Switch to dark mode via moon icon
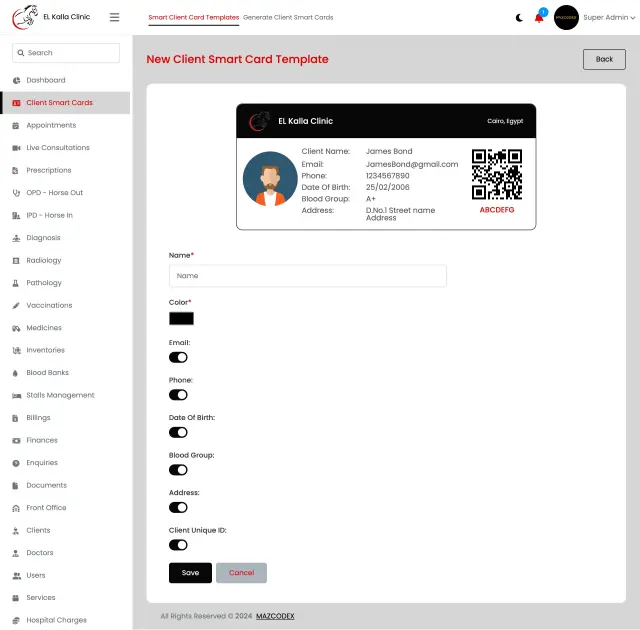640x630 pixels. click(x=519, y=18)
